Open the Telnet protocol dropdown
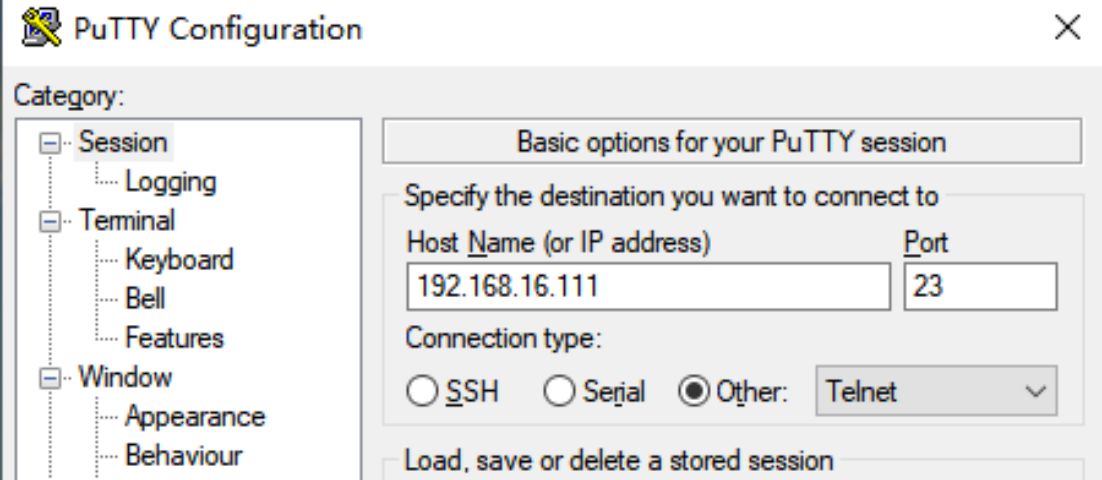Image resolution: width=1102 pixels, height=480 pixels. tap(936, 391)
